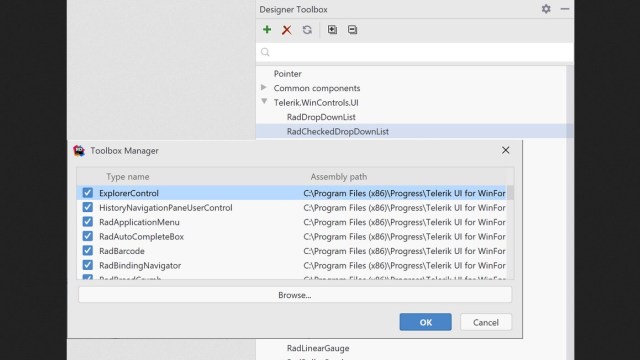
Task: Uncheck the HistoryNavigationPaneUserControl checkbox
Action: (x=87, y=207)
